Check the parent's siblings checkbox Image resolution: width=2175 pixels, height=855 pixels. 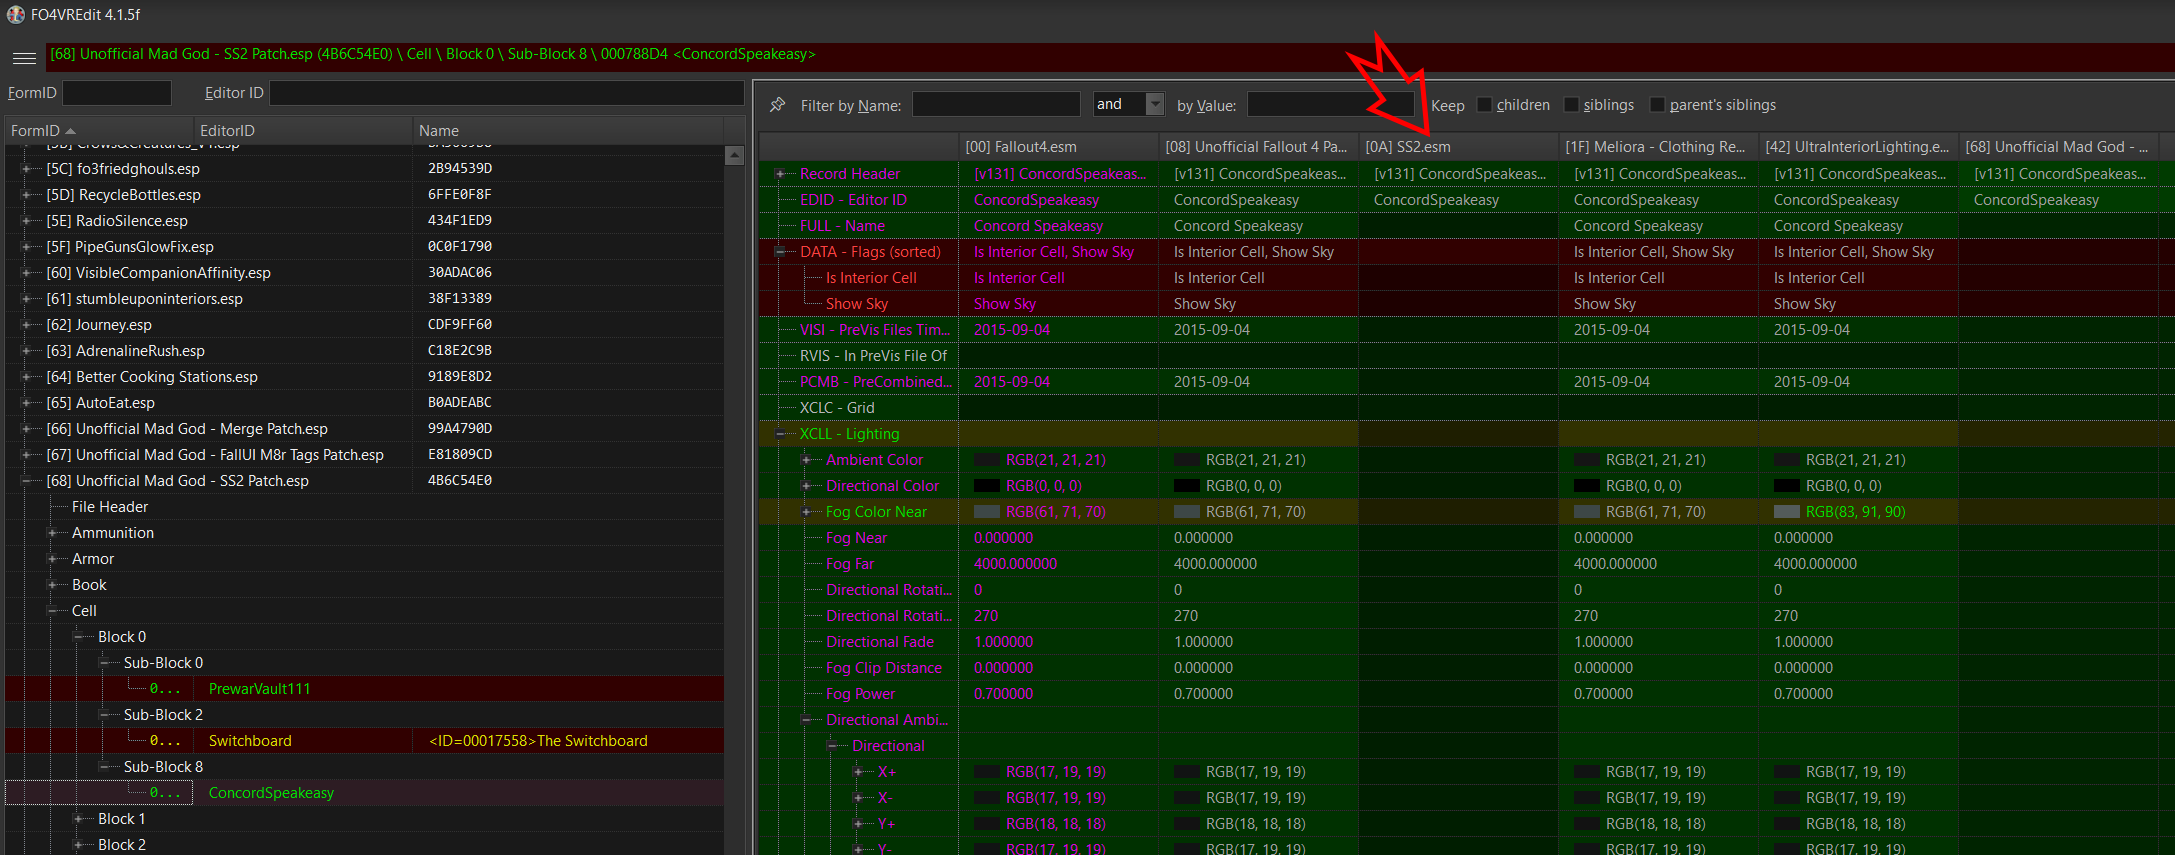pyautogui.click(x=1657, y=105)
